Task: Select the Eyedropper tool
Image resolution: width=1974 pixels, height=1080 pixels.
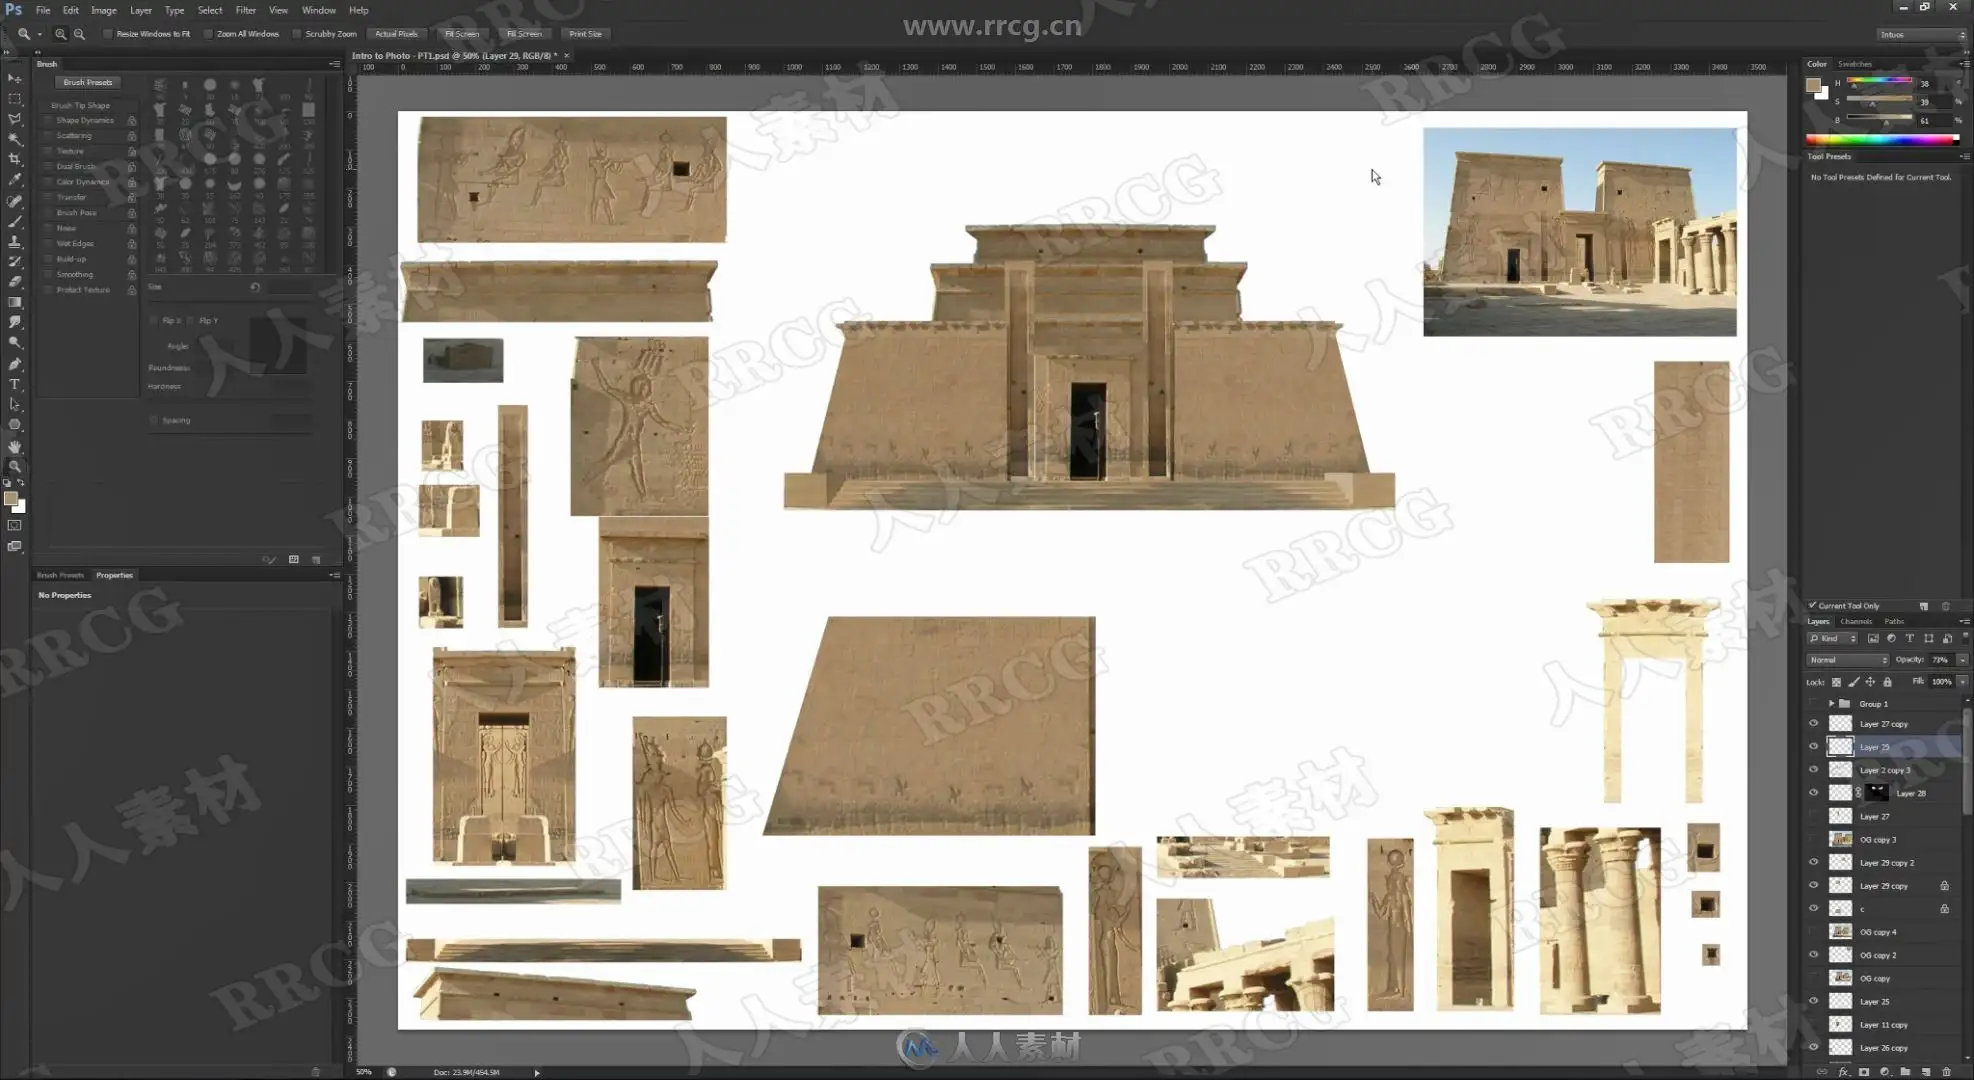Action: pos(14,180)
